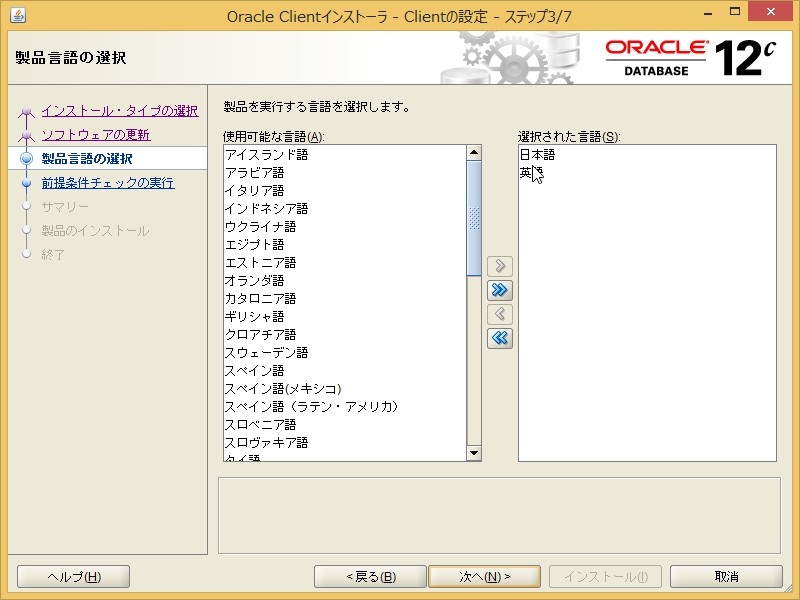Viewport: 800px width, 600px height.
Task: Open the ヘルプ dialog
Action: pyautogui.click(x=72, y=576)
